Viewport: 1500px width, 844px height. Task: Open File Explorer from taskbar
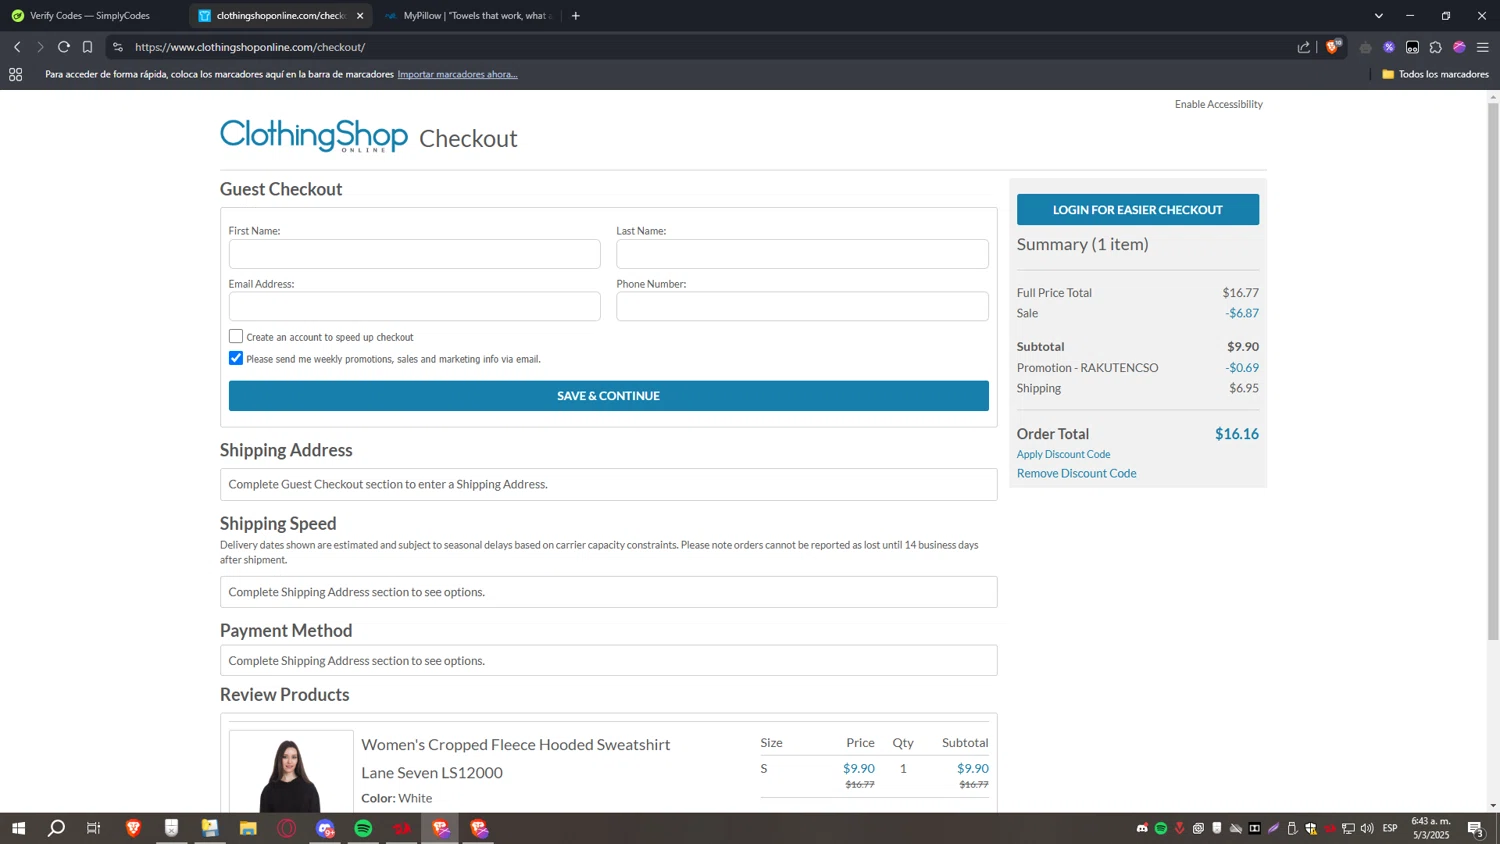(248, 828)
